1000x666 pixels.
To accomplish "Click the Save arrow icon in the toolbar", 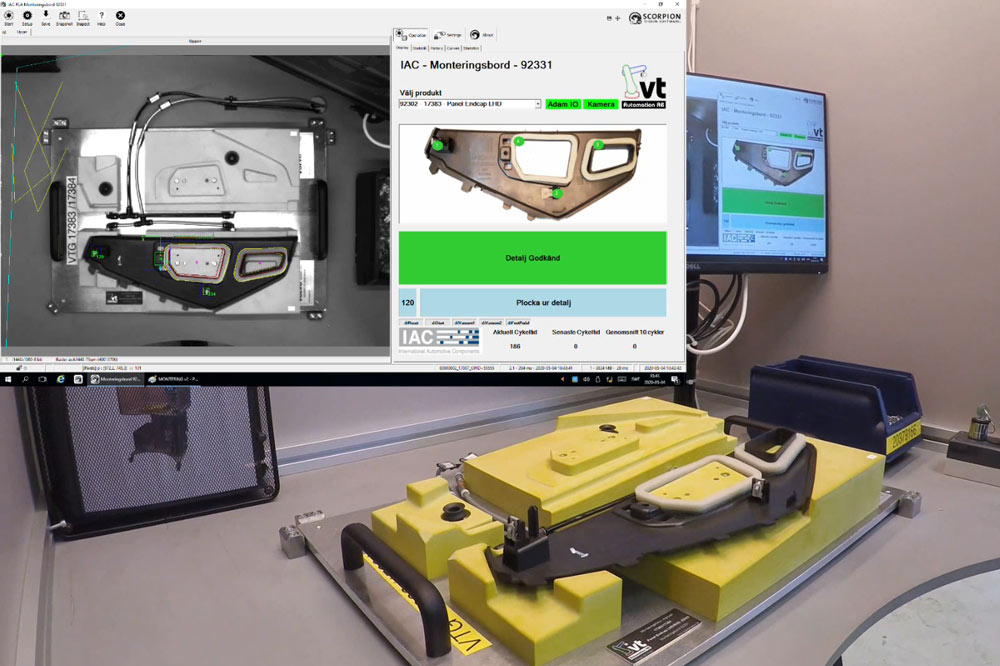I will [45, 18].
